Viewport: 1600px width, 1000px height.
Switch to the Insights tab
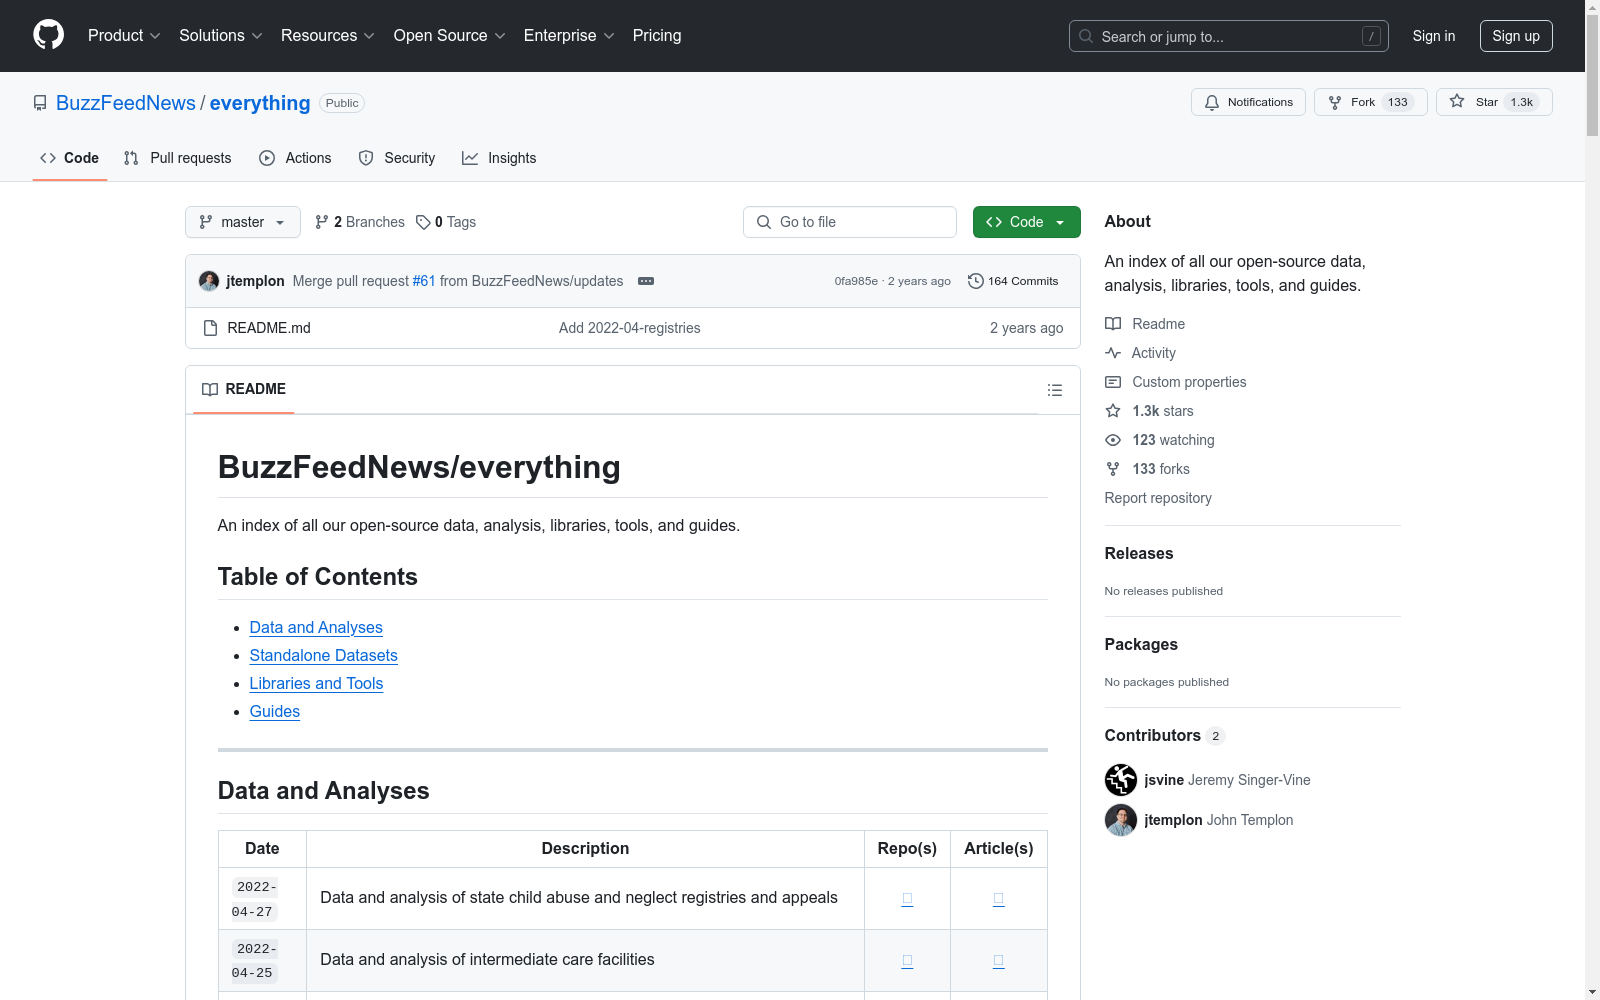click(499, 158)
